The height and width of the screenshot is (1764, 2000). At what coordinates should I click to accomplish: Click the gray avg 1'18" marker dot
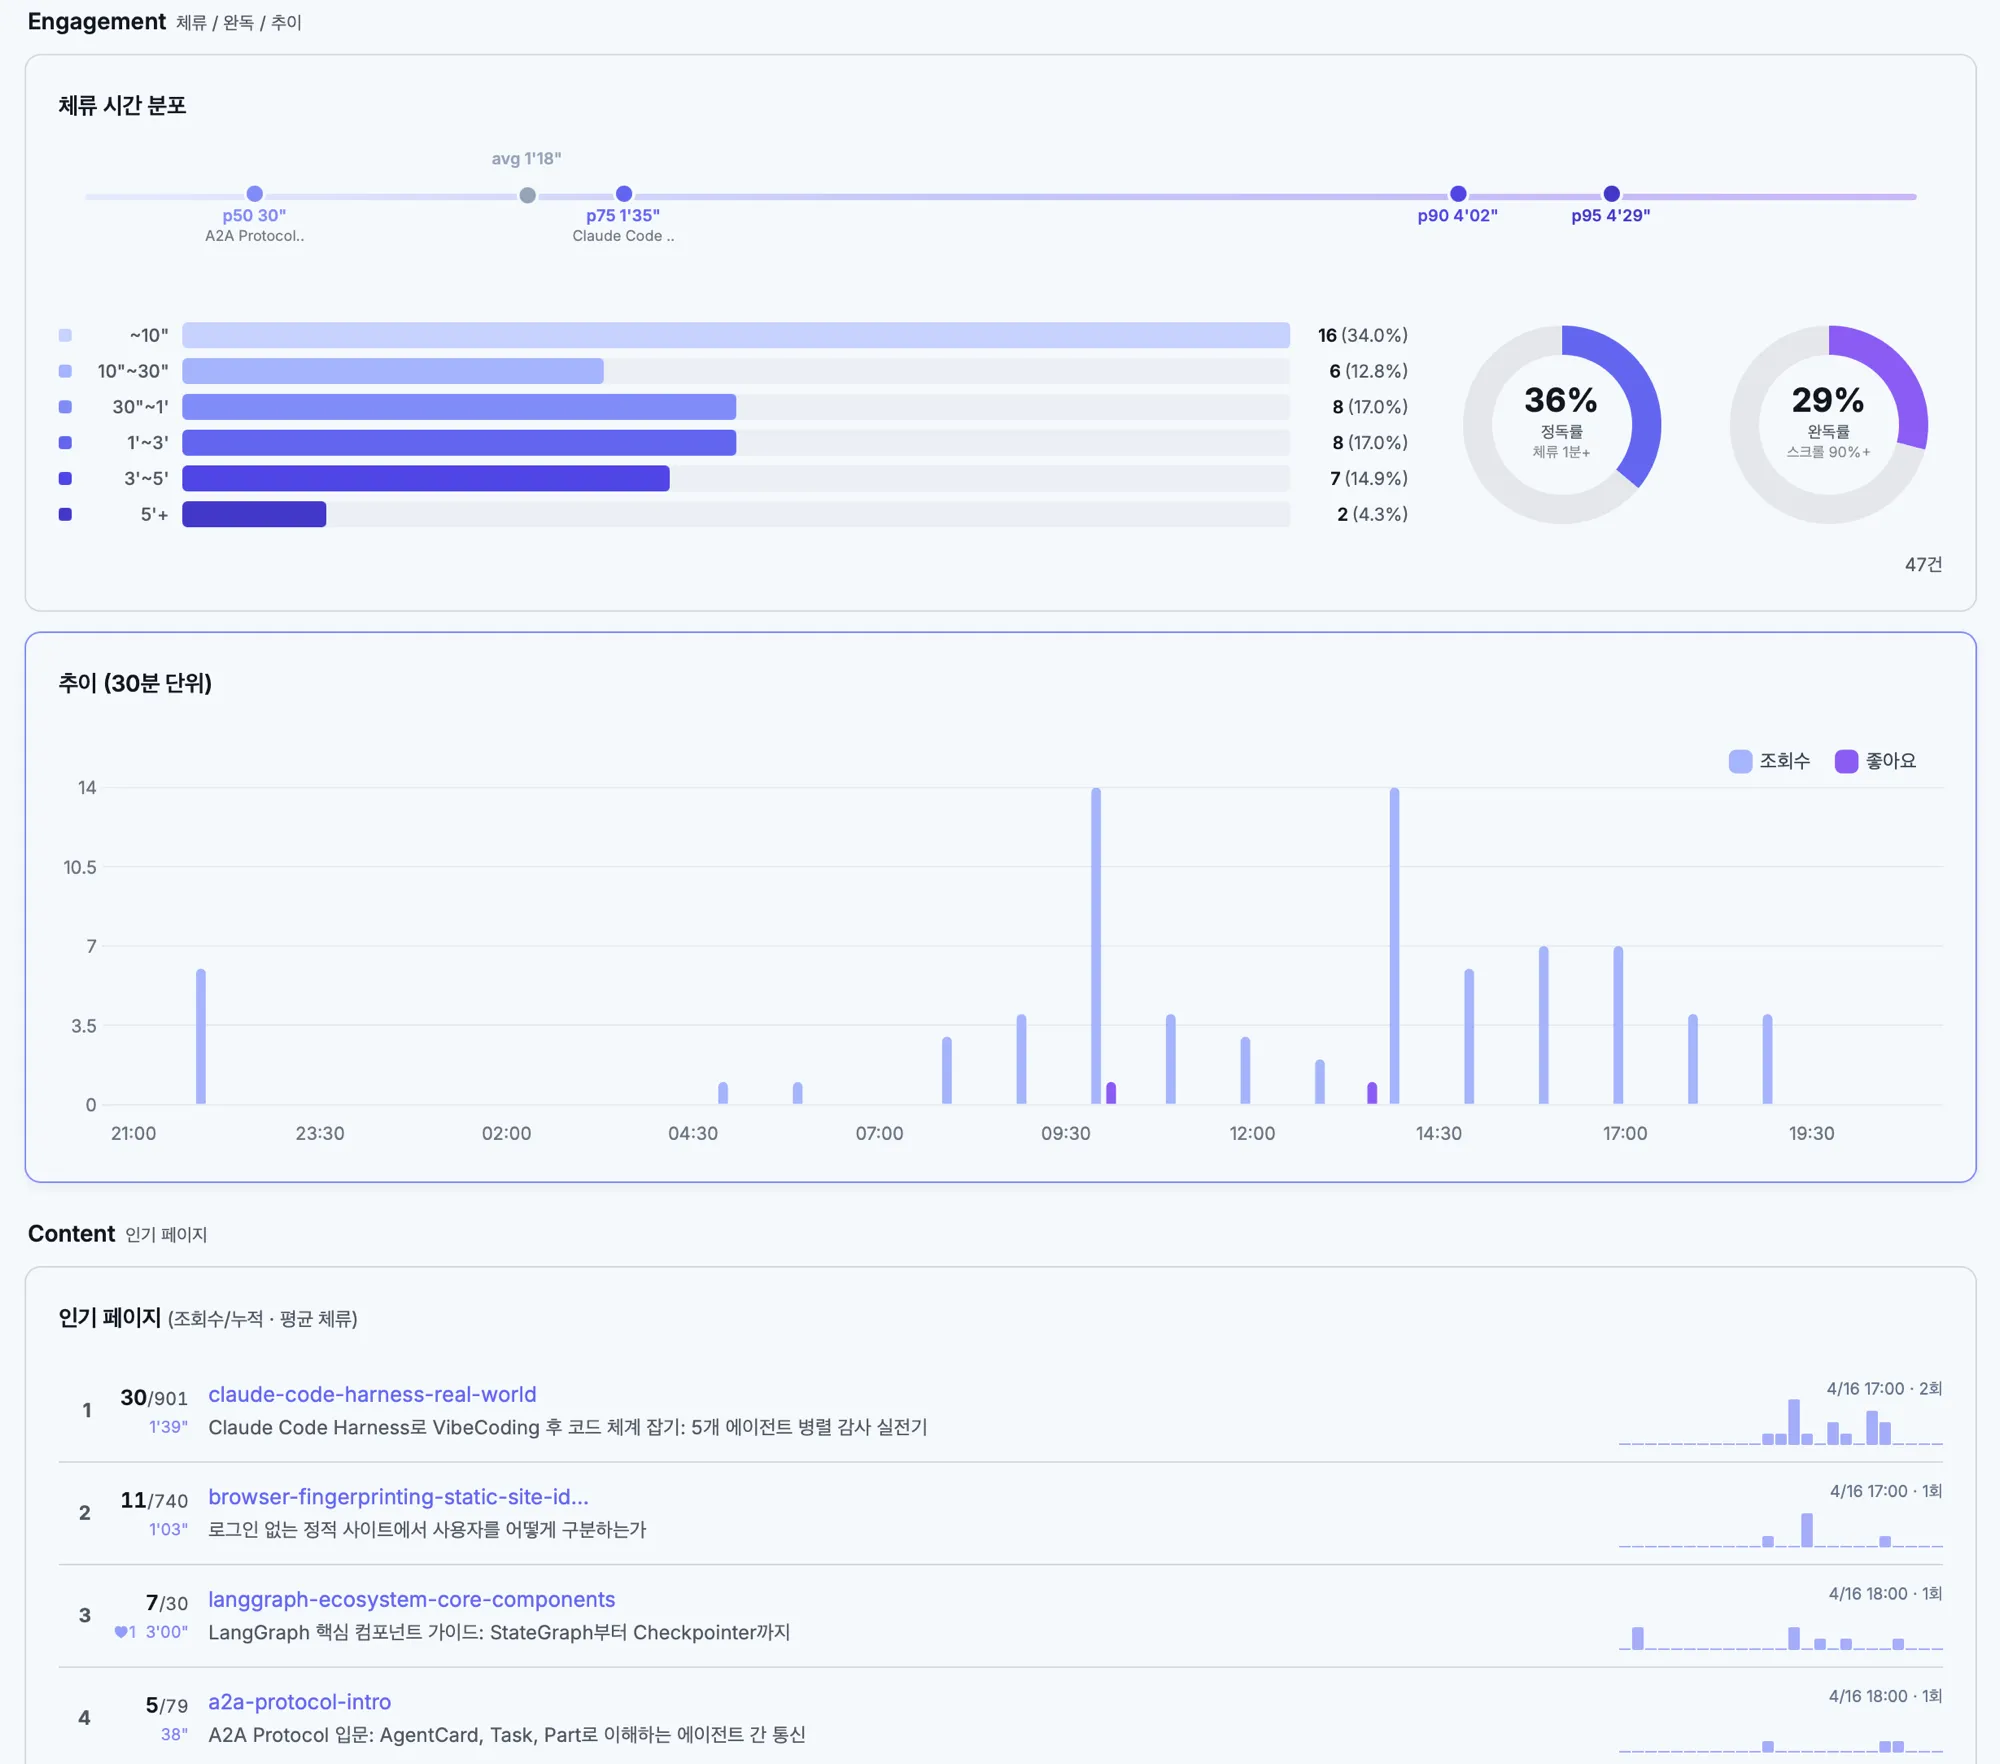(x=527, y=196)
